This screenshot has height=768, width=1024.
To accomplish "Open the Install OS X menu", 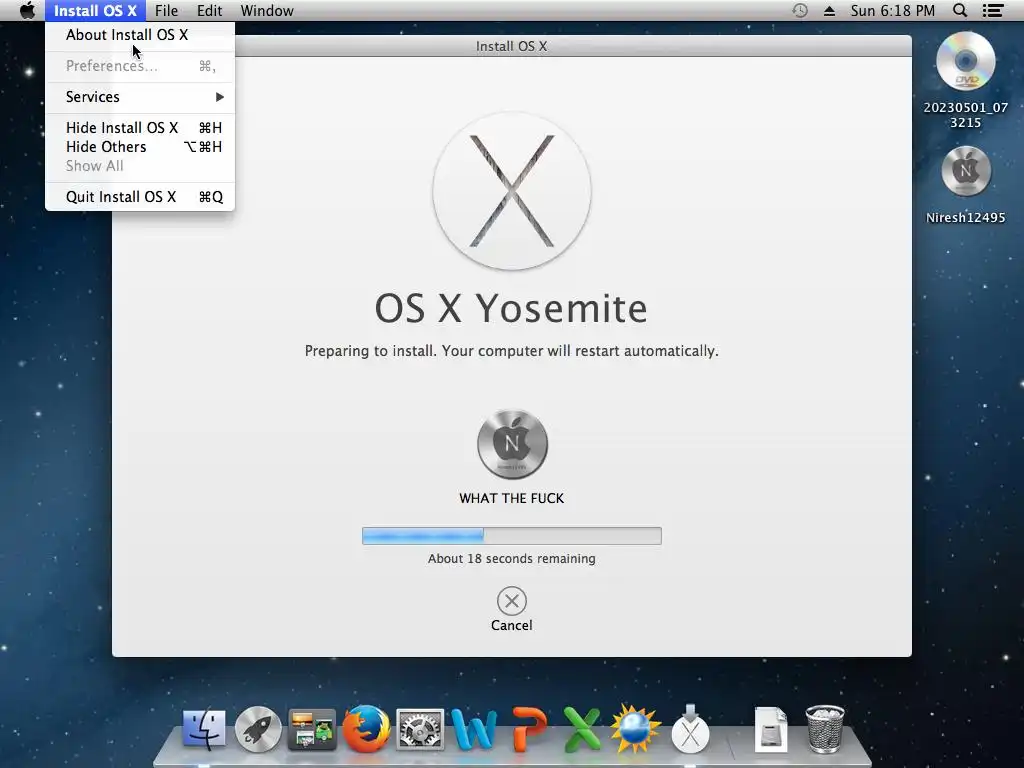I will coord(95,10).
